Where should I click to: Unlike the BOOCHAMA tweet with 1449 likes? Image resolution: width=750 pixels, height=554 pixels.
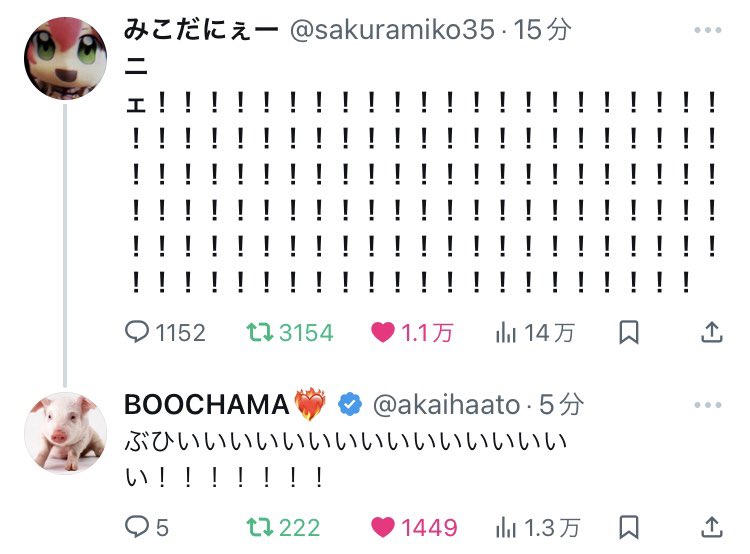(x=414, y=527)
